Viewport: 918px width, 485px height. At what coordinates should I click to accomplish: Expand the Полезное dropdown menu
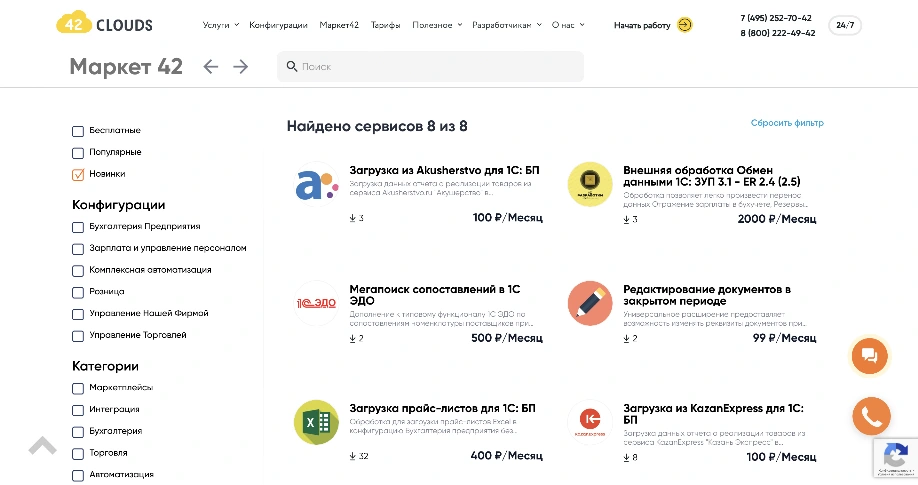click(437, 25)
